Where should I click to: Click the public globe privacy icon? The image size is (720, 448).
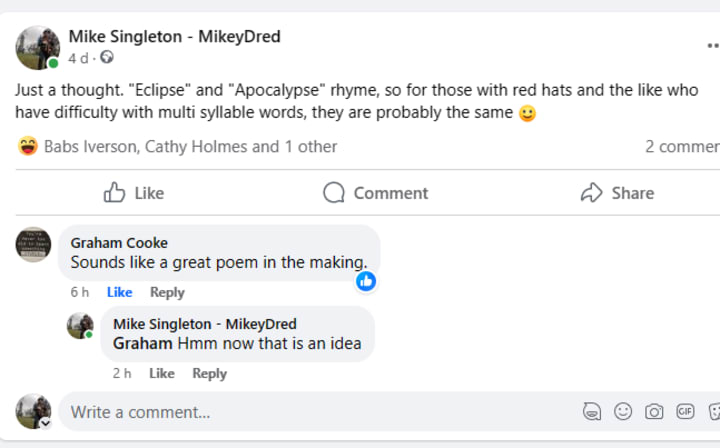coord(107,58)
